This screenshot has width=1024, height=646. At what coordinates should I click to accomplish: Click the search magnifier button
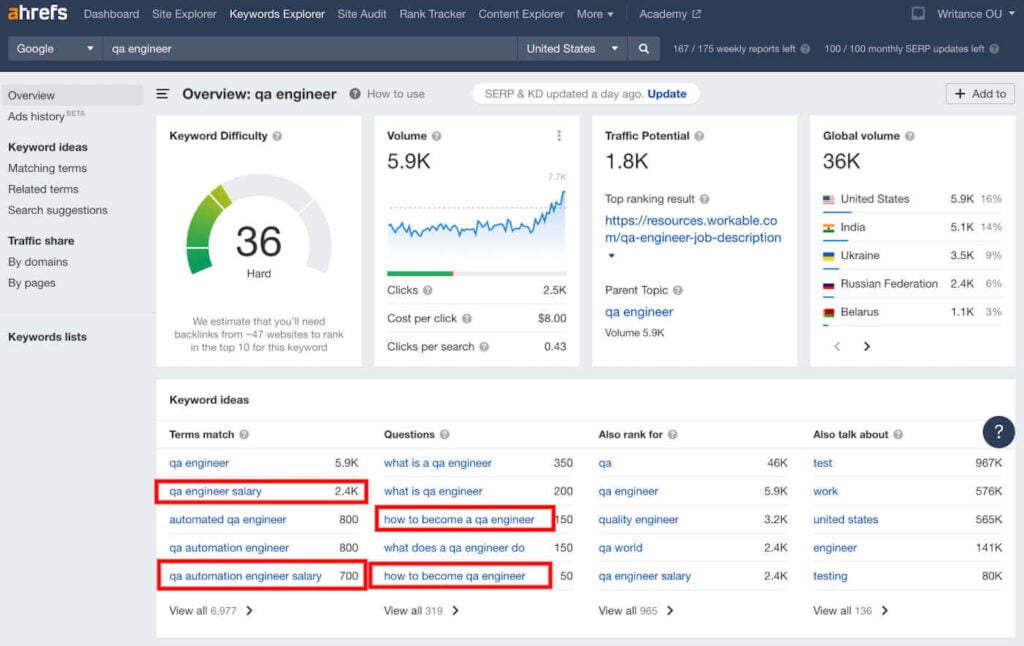coord(644,49)
